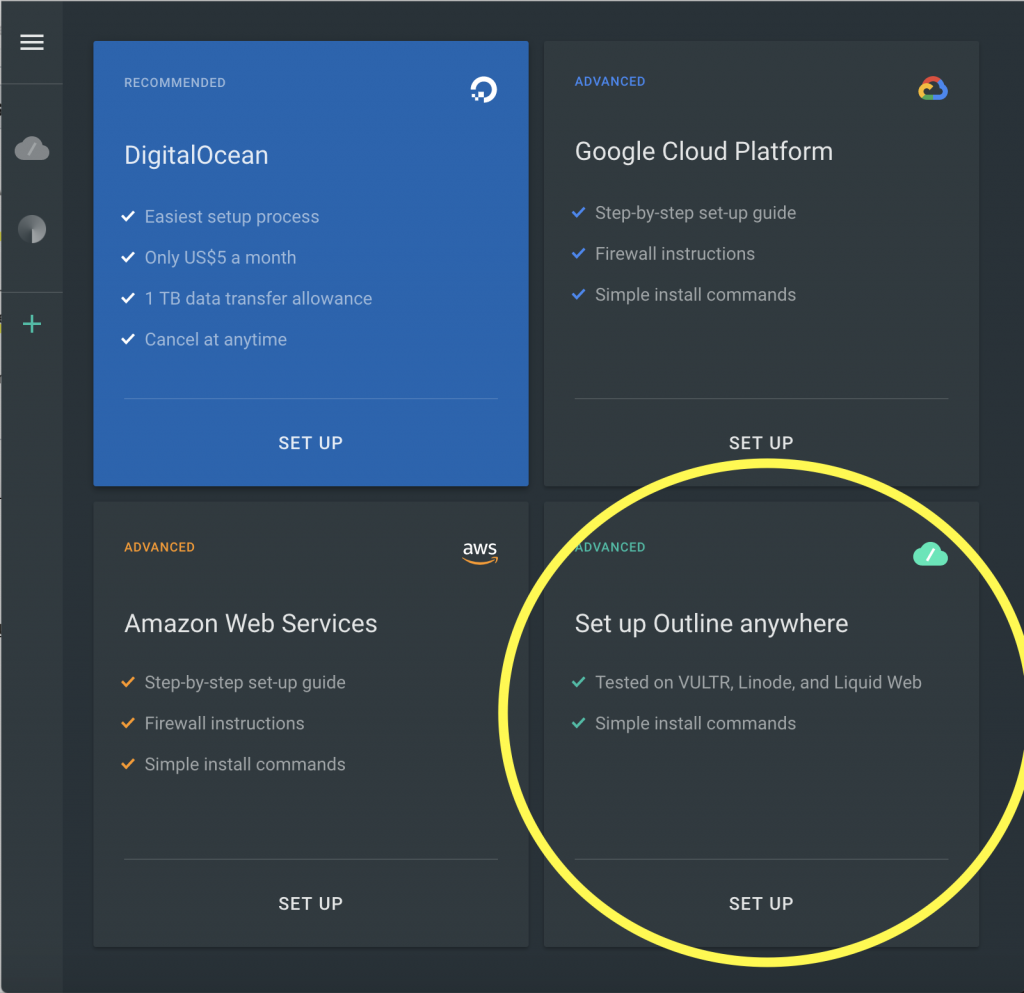The height and width of the screenshot is (993, 1024).
Task: Click the RECOMMENDED label
Action: click(x=175, y=83)
